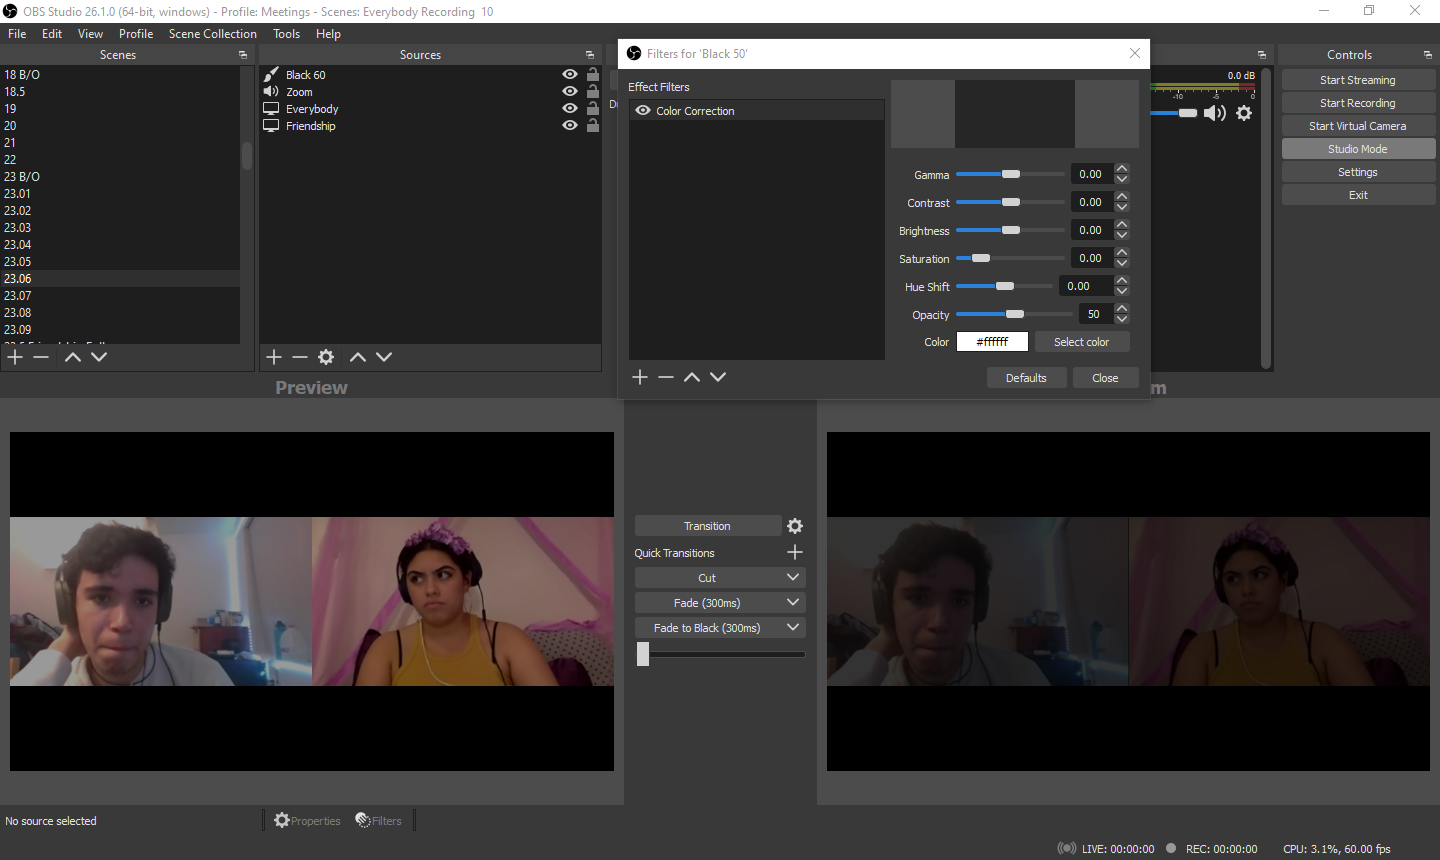Click the white #ffffff color swatch
1440x860 pixels.
click(992, 342)
